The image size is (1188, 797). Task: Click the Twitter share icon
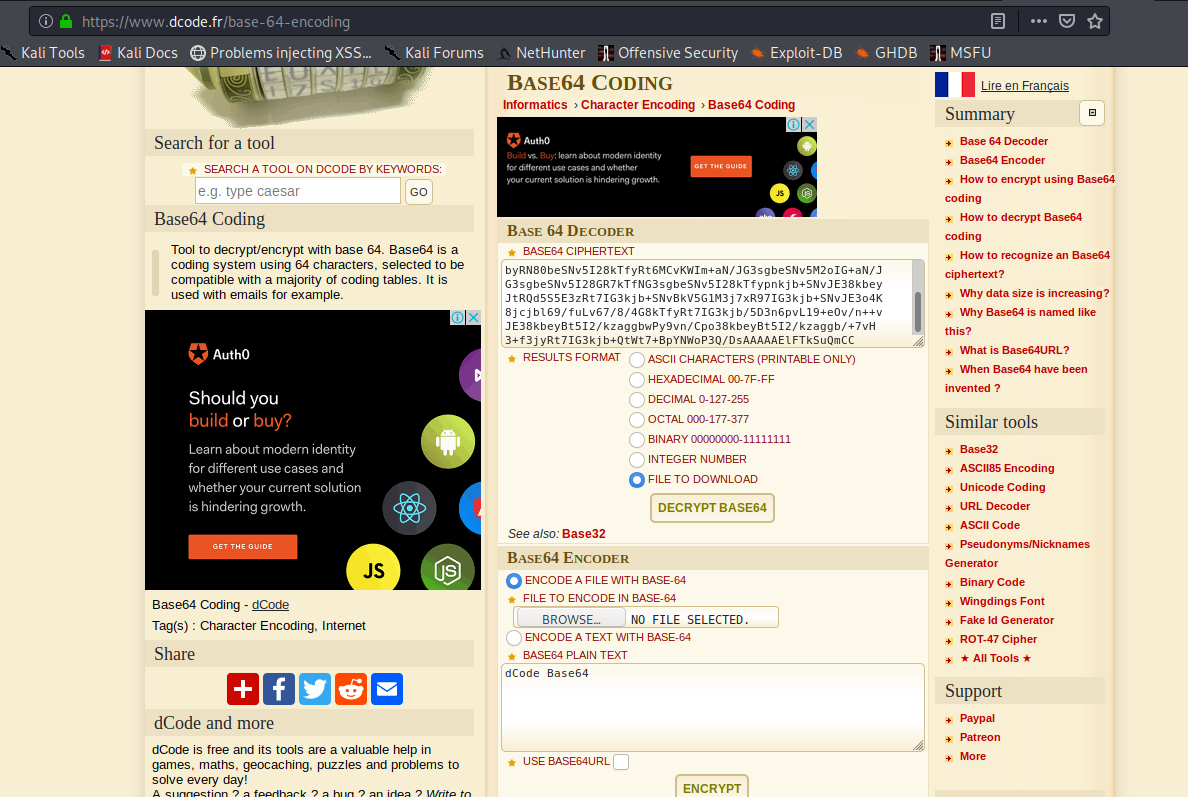point(314,688)
